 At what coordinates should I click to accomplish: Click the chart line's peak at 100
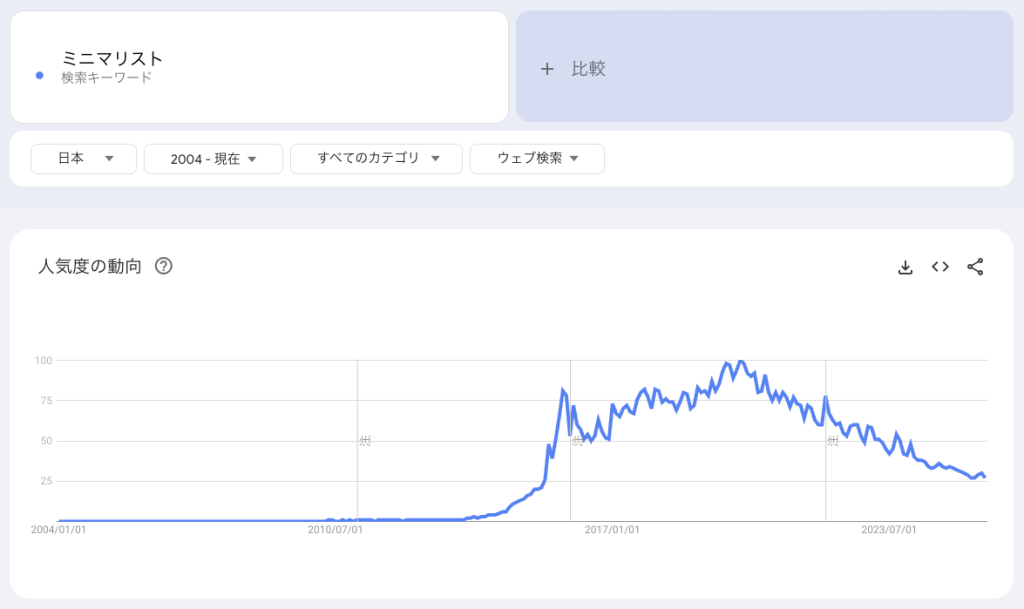click(740, 361)
